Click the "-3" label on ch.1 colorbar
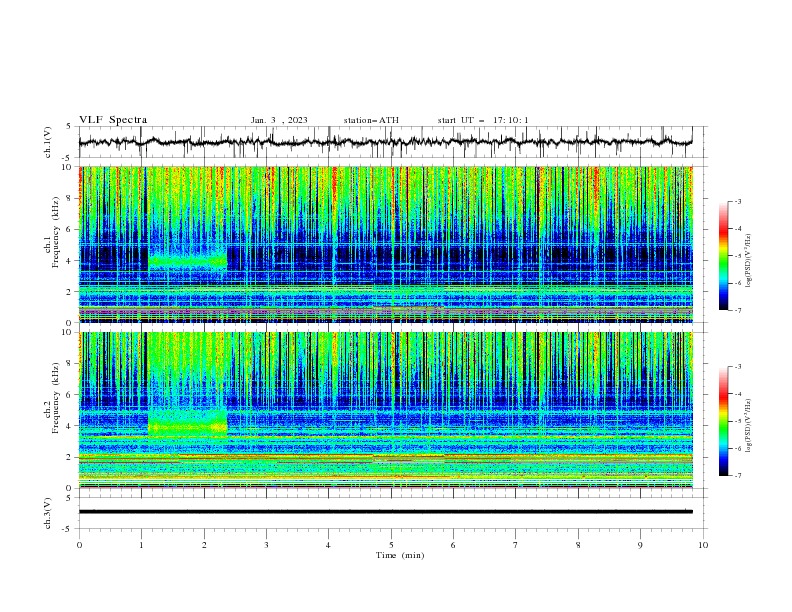The width and height of the screenshot is (792, 612). (737, 201)
